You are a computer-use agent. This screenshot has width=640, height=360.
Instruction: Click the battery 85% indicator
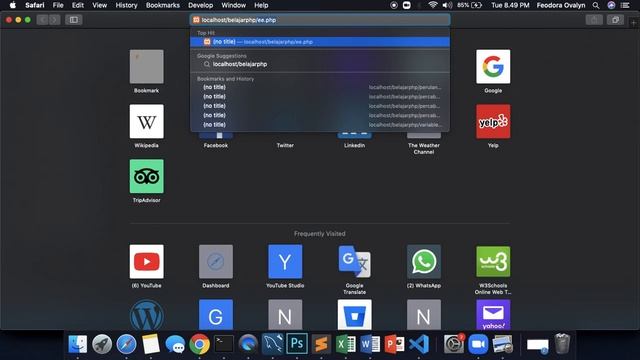click(x=469, y=5)
